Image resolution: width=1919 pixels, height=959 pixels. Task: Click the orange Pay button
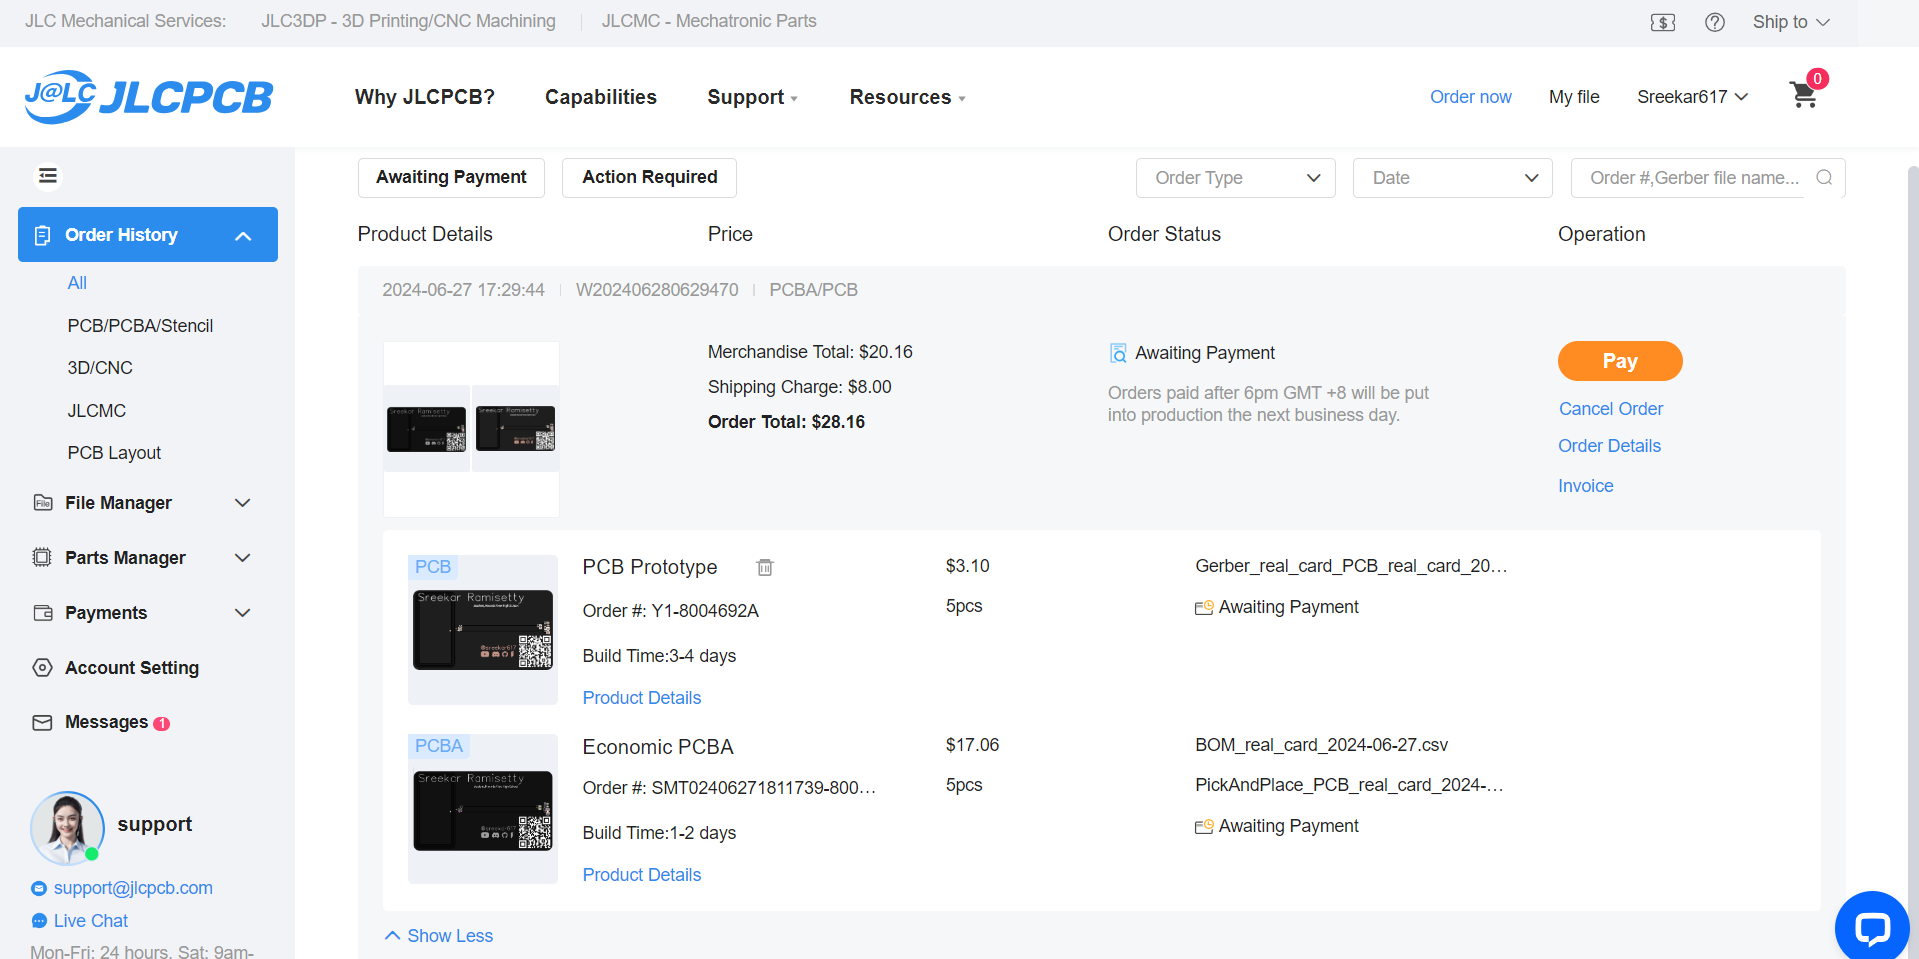click(1620, 361)
